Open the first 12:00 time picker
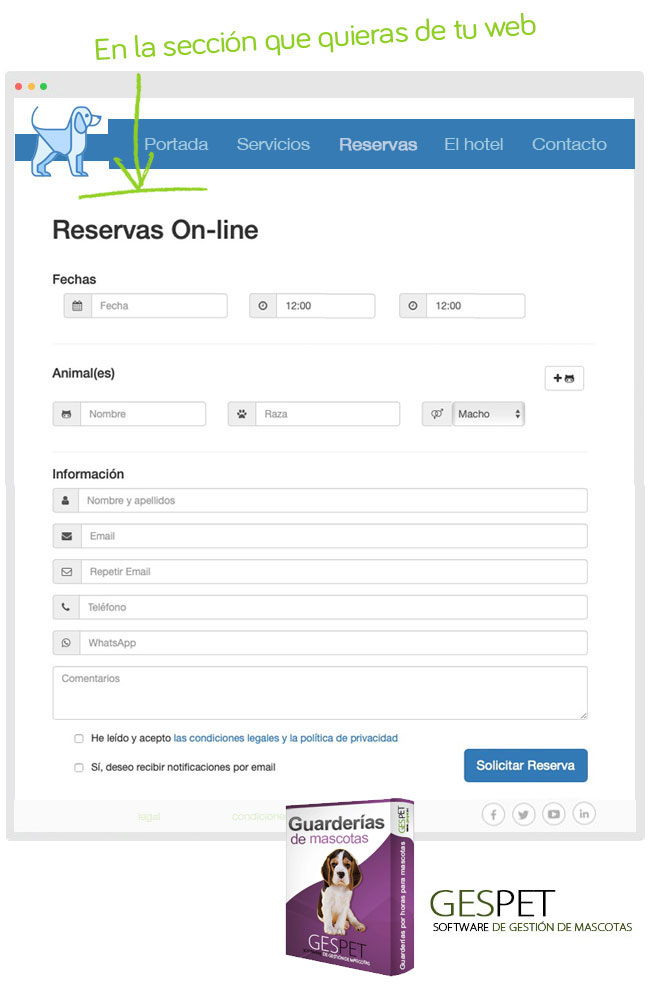 point(325,306)
